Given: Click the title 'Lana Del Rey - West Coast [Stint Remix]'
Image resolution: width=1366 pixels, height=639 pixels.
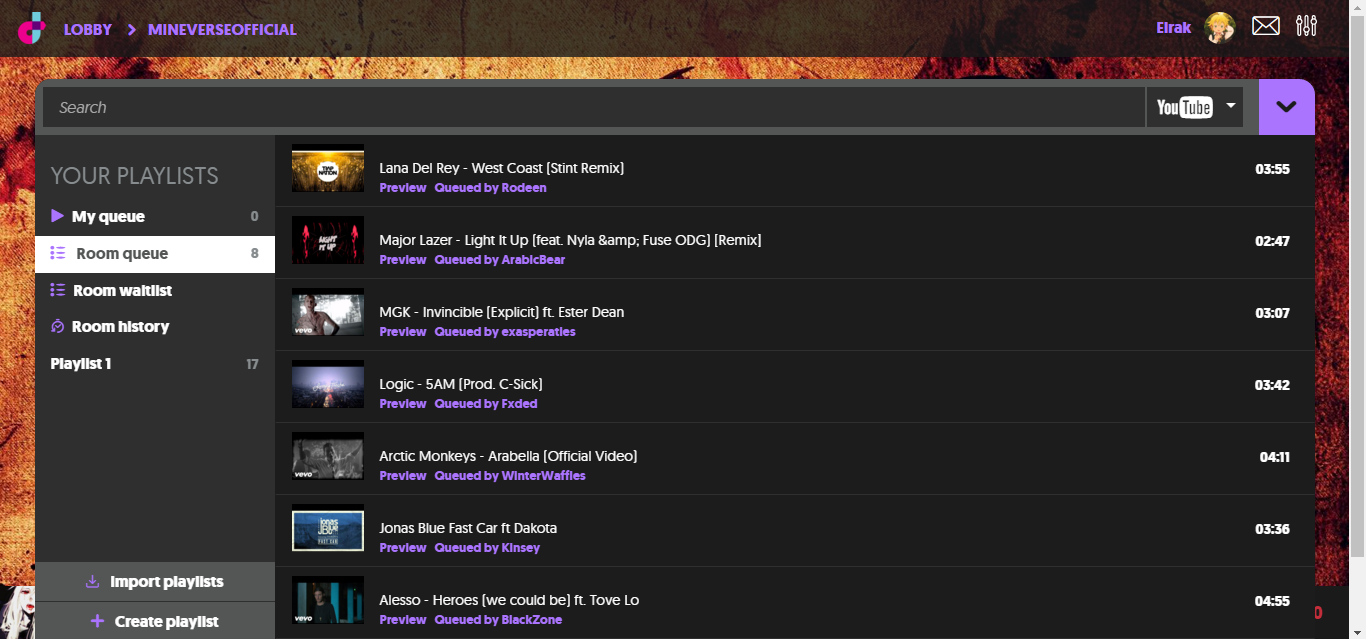Looking at the screenshot, I should coord(502,168).
